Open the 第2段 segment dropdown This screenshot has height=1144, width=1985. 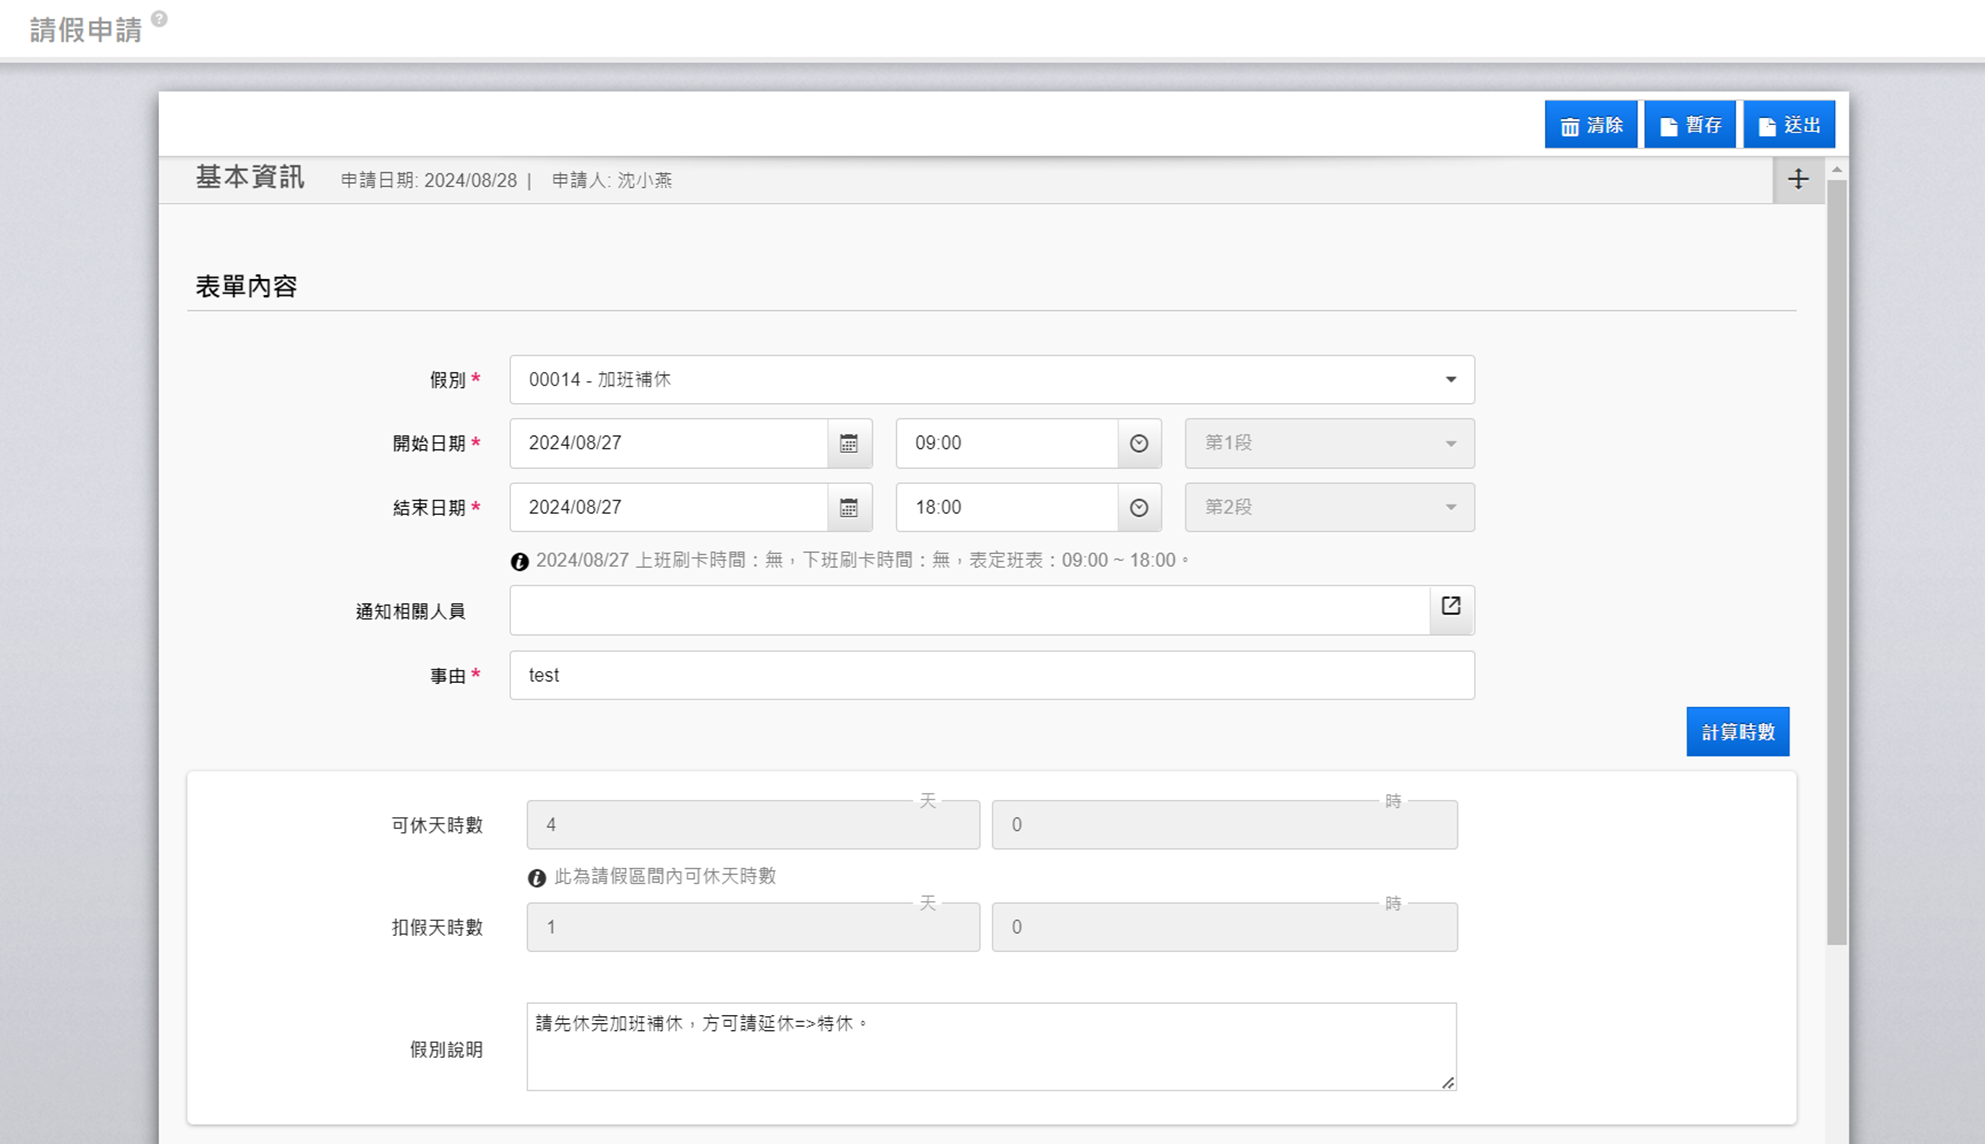1329,508
